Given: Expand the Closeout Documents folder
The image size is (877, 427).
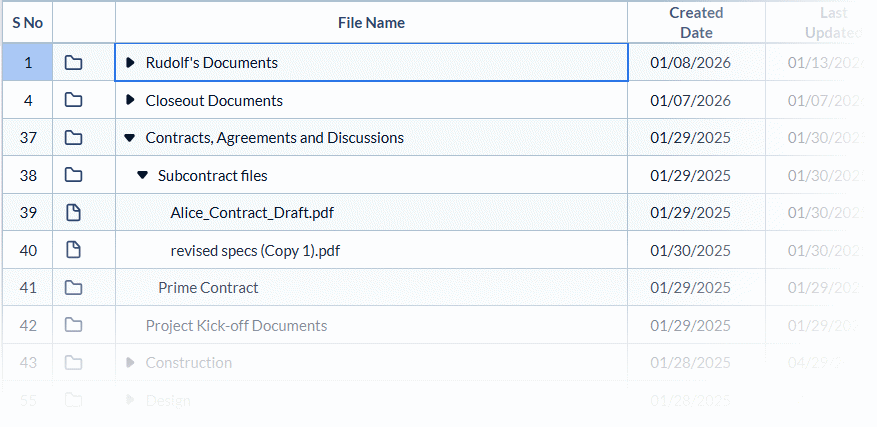Looking at the screenshot, I should coord(130,100).
